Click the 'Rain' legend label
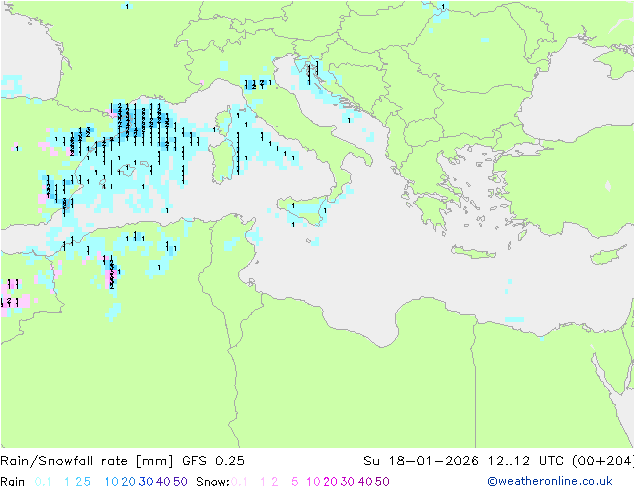The image size is (634, 490). (13, 482)
